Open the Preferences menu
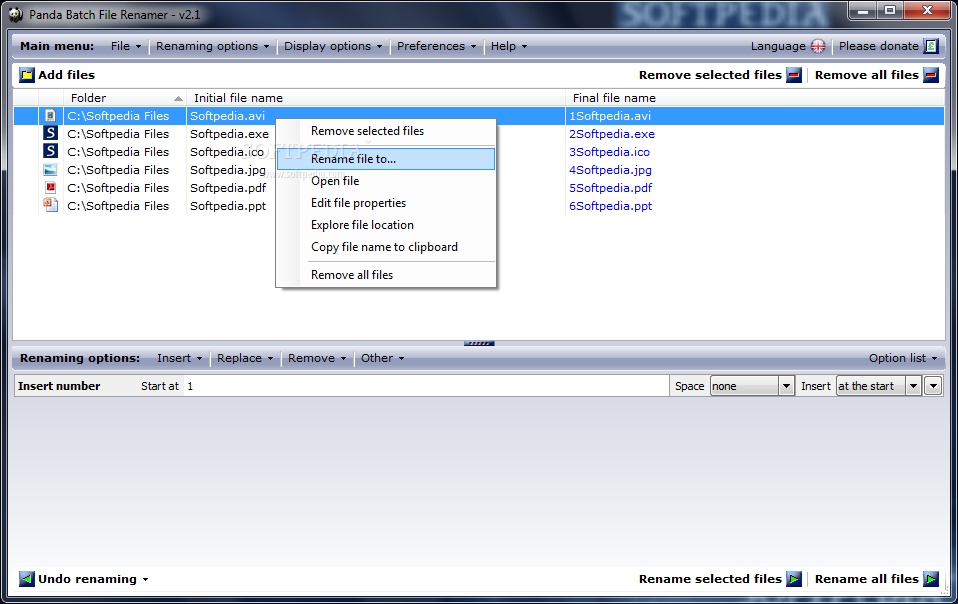 click(x=436, y=46)
